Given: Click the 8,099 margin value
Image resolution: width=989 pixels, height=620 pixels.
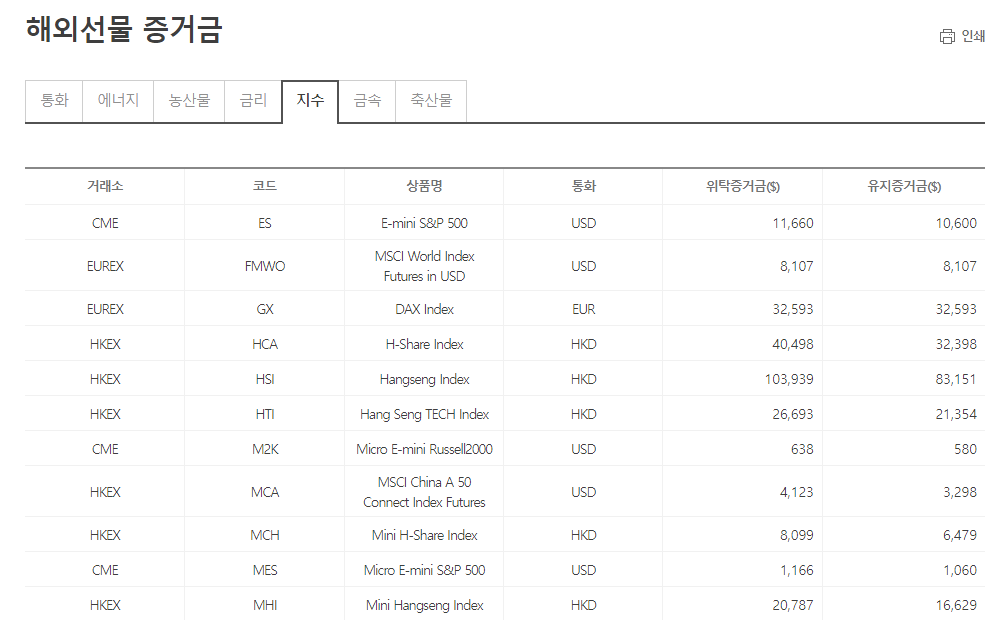Looking at the screenshot, I should 797,535.
